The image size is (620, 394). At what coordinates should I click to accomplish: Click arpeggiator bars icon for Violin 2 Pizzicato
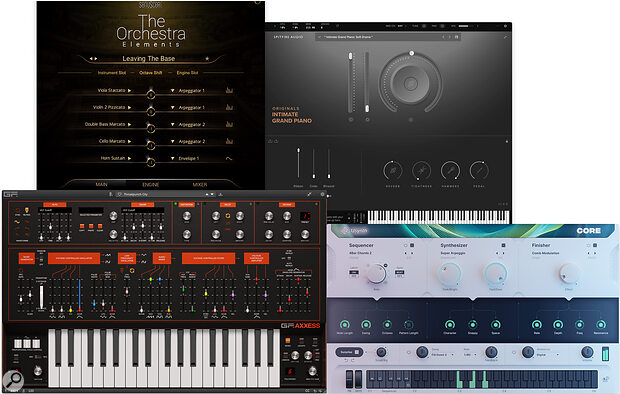[229, 107]
